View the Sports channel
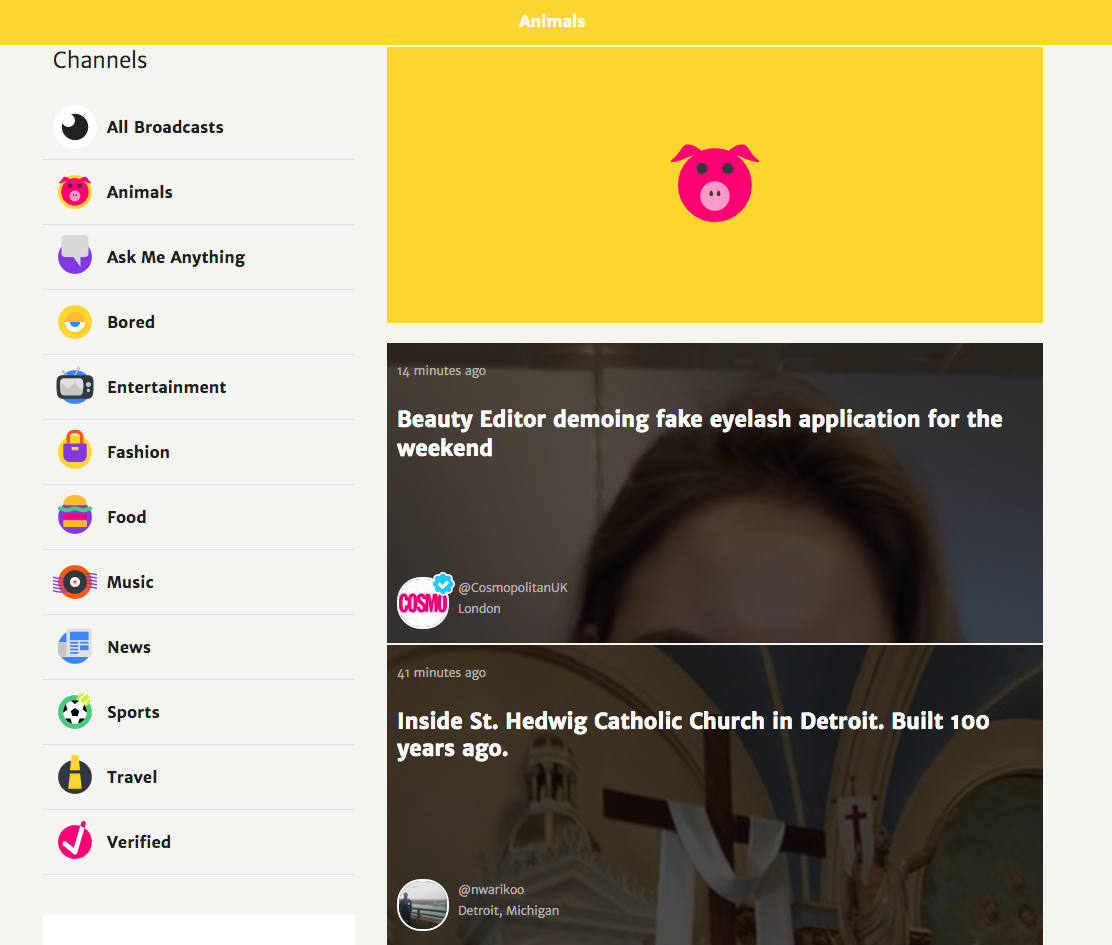This screenshot has height=945, width=1112. pos(133,712)
